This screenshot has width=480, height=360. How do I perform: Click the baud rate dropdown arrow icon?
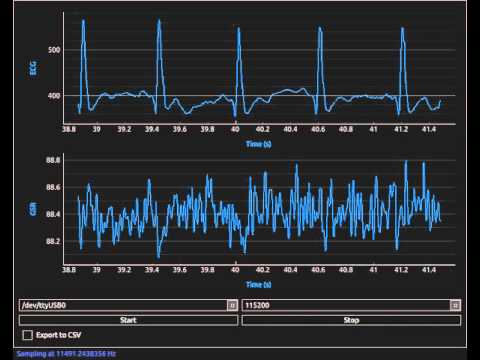[x=455, y=305]
